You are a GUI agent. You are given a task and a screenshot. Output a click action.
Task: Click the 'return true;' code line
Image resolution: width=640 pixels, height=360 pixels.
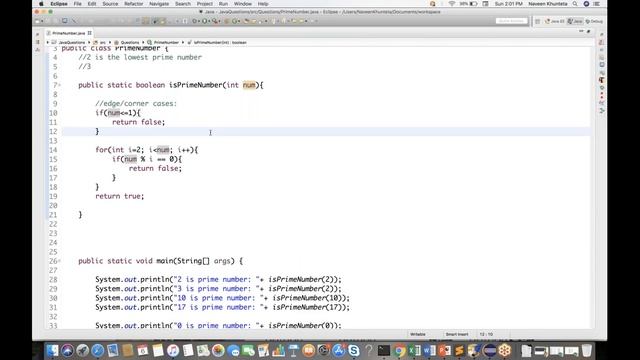pos(120,196)
